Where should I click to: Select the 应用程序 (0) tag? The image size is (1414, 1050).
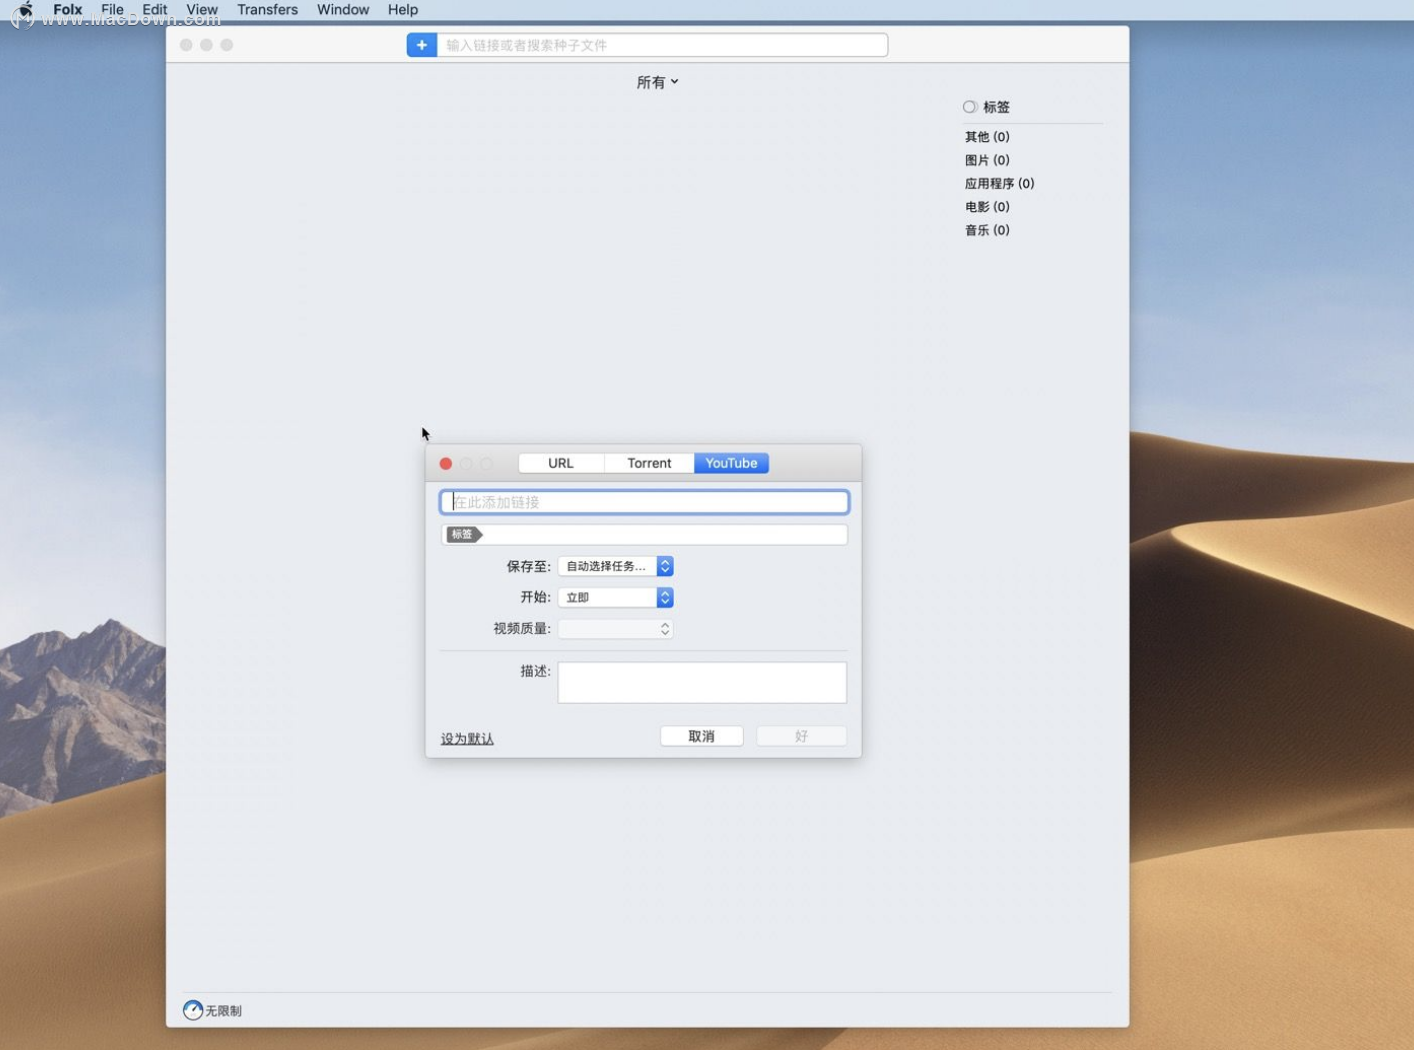(999, 183)
